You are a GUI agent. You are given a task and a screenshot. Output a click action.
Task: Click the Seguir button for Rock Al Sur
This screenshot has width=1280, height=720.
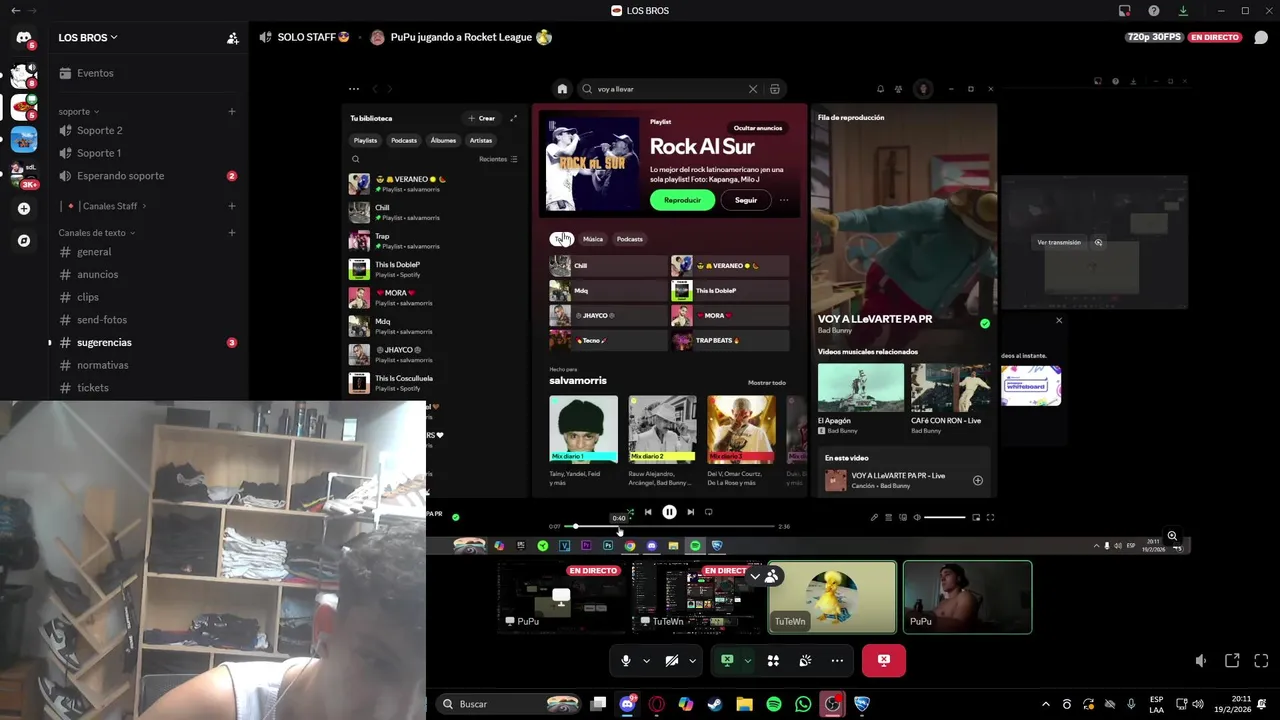(x=746, y=200)
